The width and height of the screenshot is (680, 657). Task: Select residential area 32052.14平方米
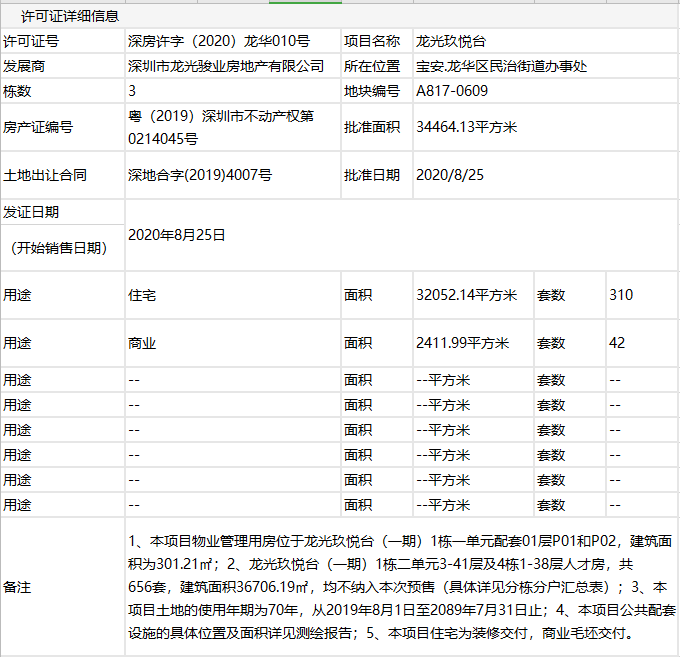point(467,295)
